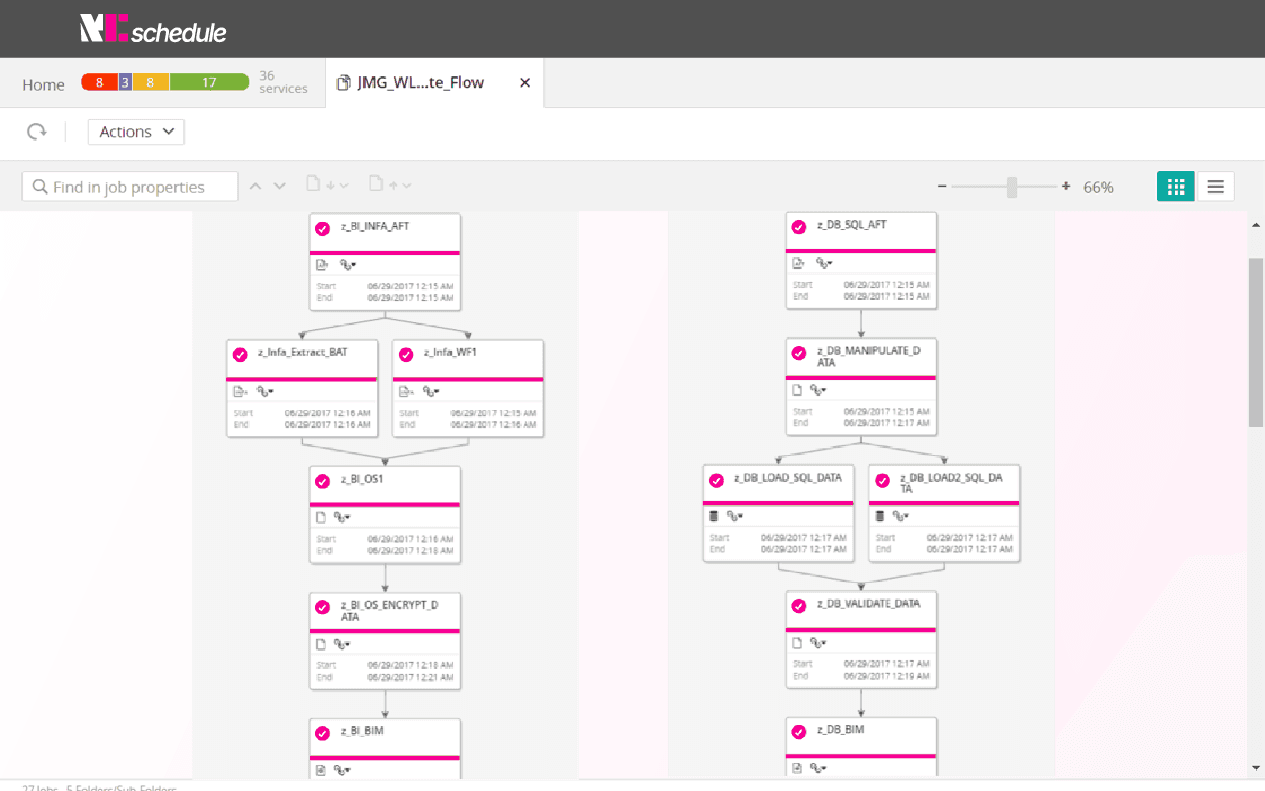Close the JMG_WL...te_Flow tab
The width and height of the screenshot is (1265, 791).
pyautogui.click(x=525, y=83)
